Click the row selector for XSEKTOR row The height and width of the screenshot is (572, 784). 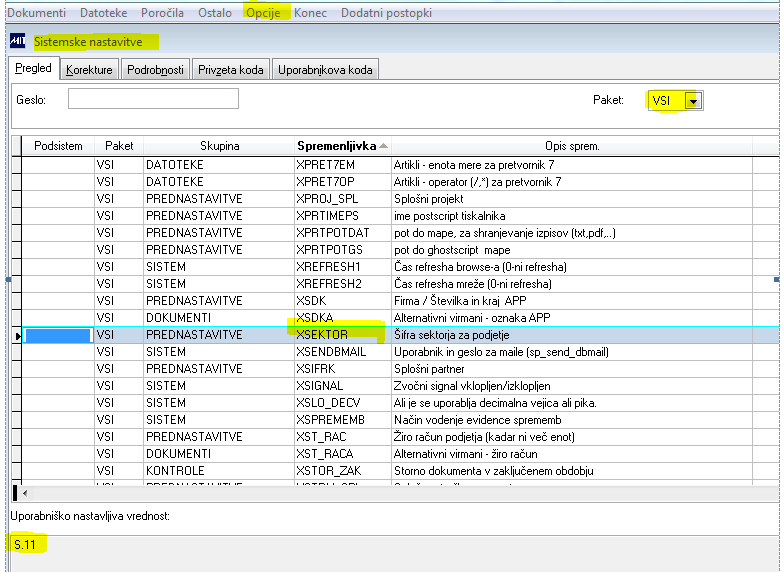(x=16, y=336)
